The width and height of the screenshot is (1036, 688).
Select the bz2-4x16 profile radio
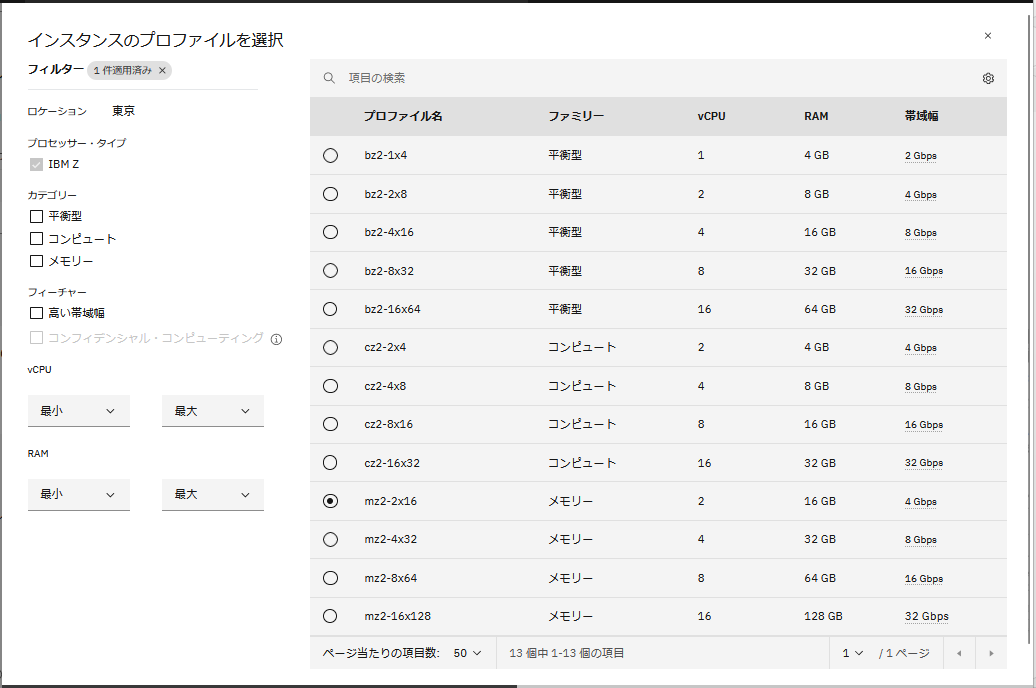(x=330, y=232)
